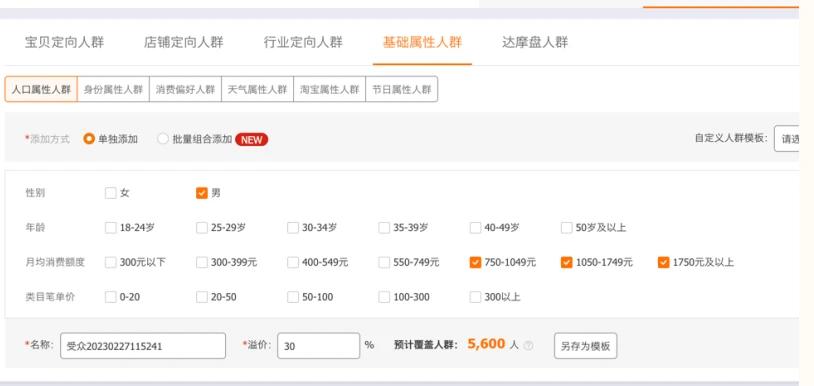Click the 性别 row label
This screenshot has width=814, height=386.
pyautogui.click(x=35, y=193)
